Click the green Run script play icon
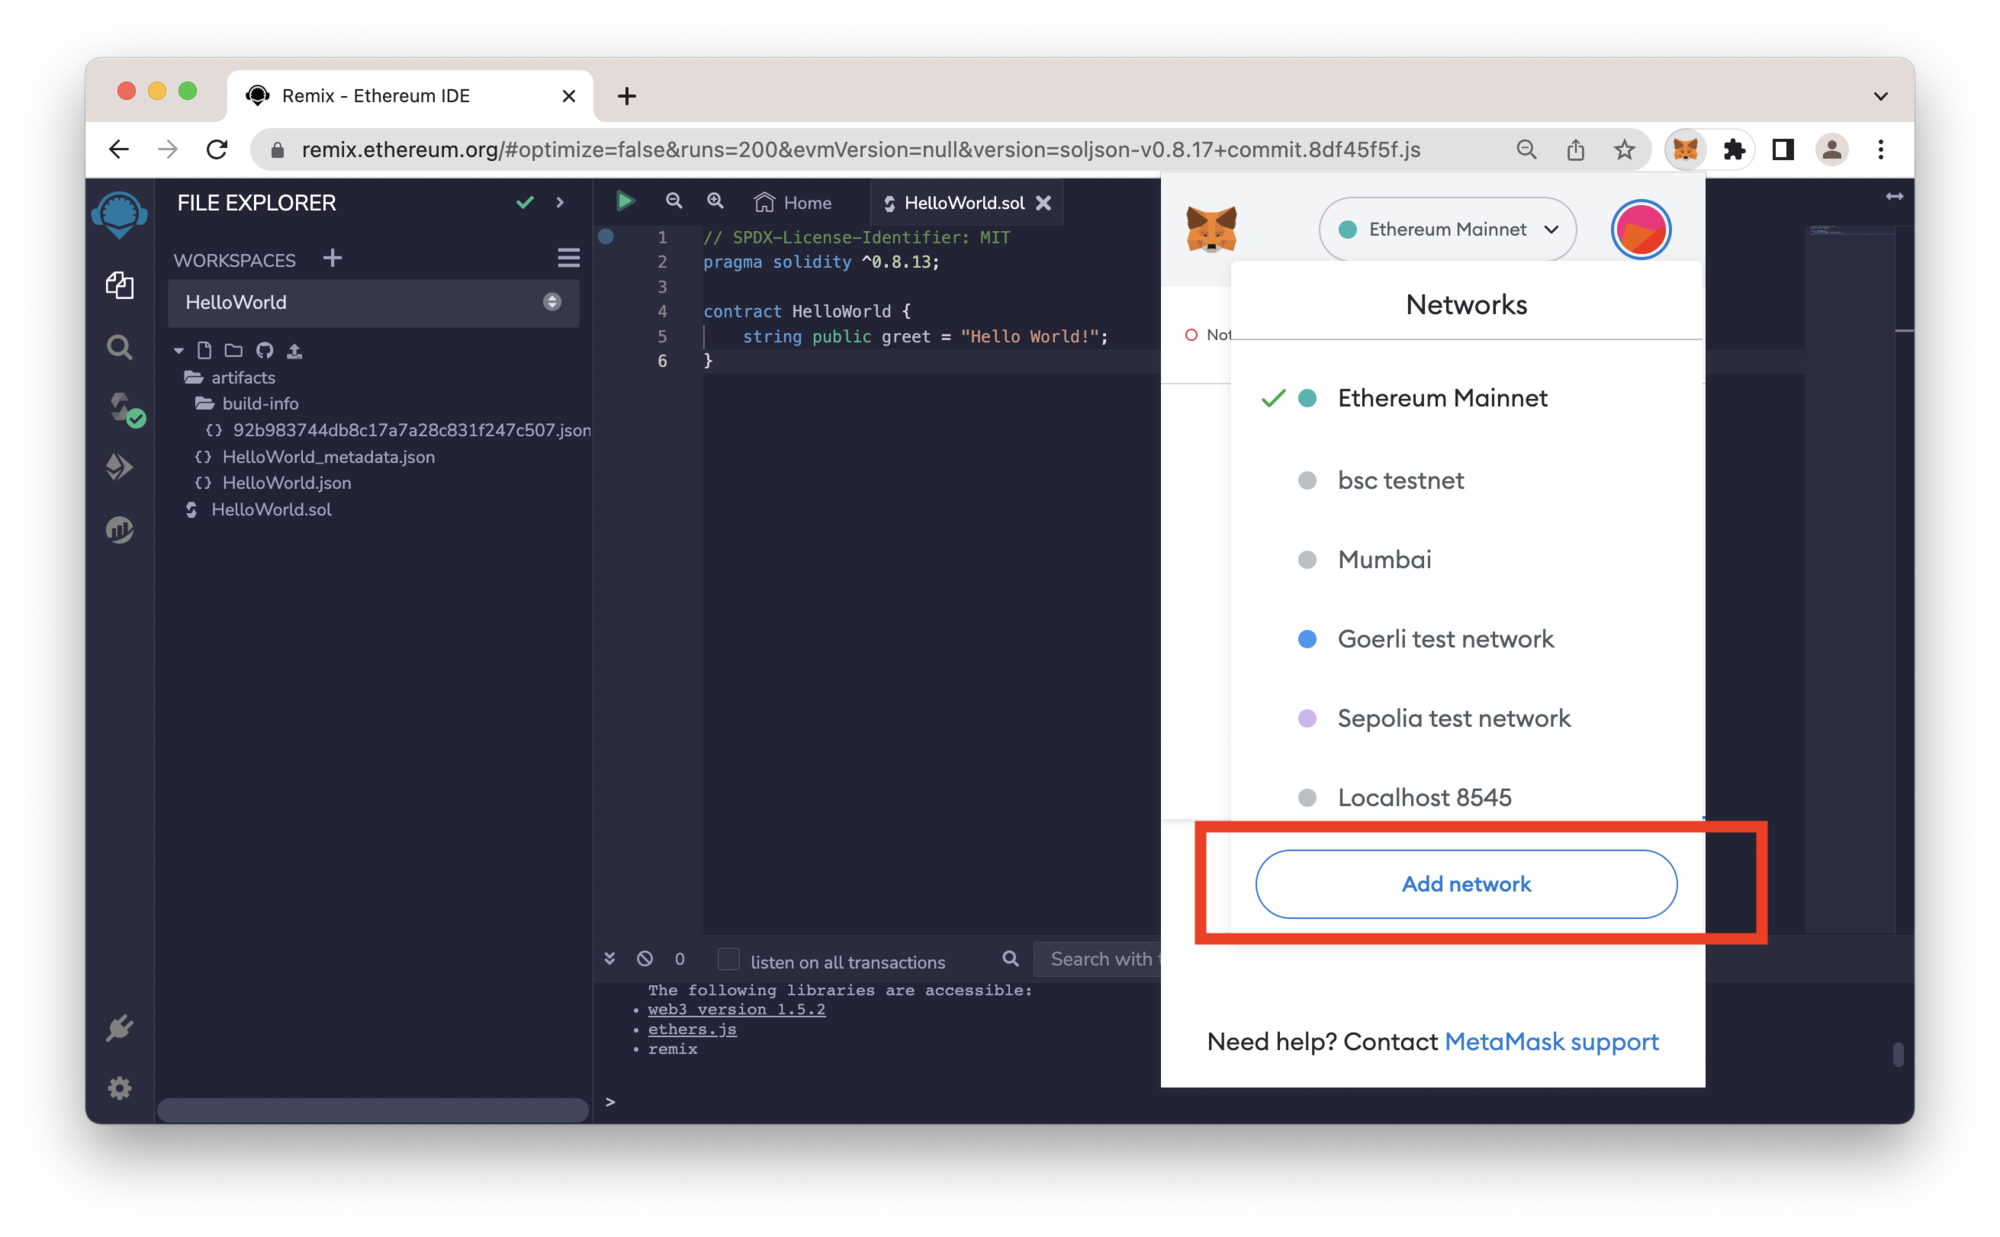The height and width of the screenshot is (1237, 2000). [x=625, y=201]
